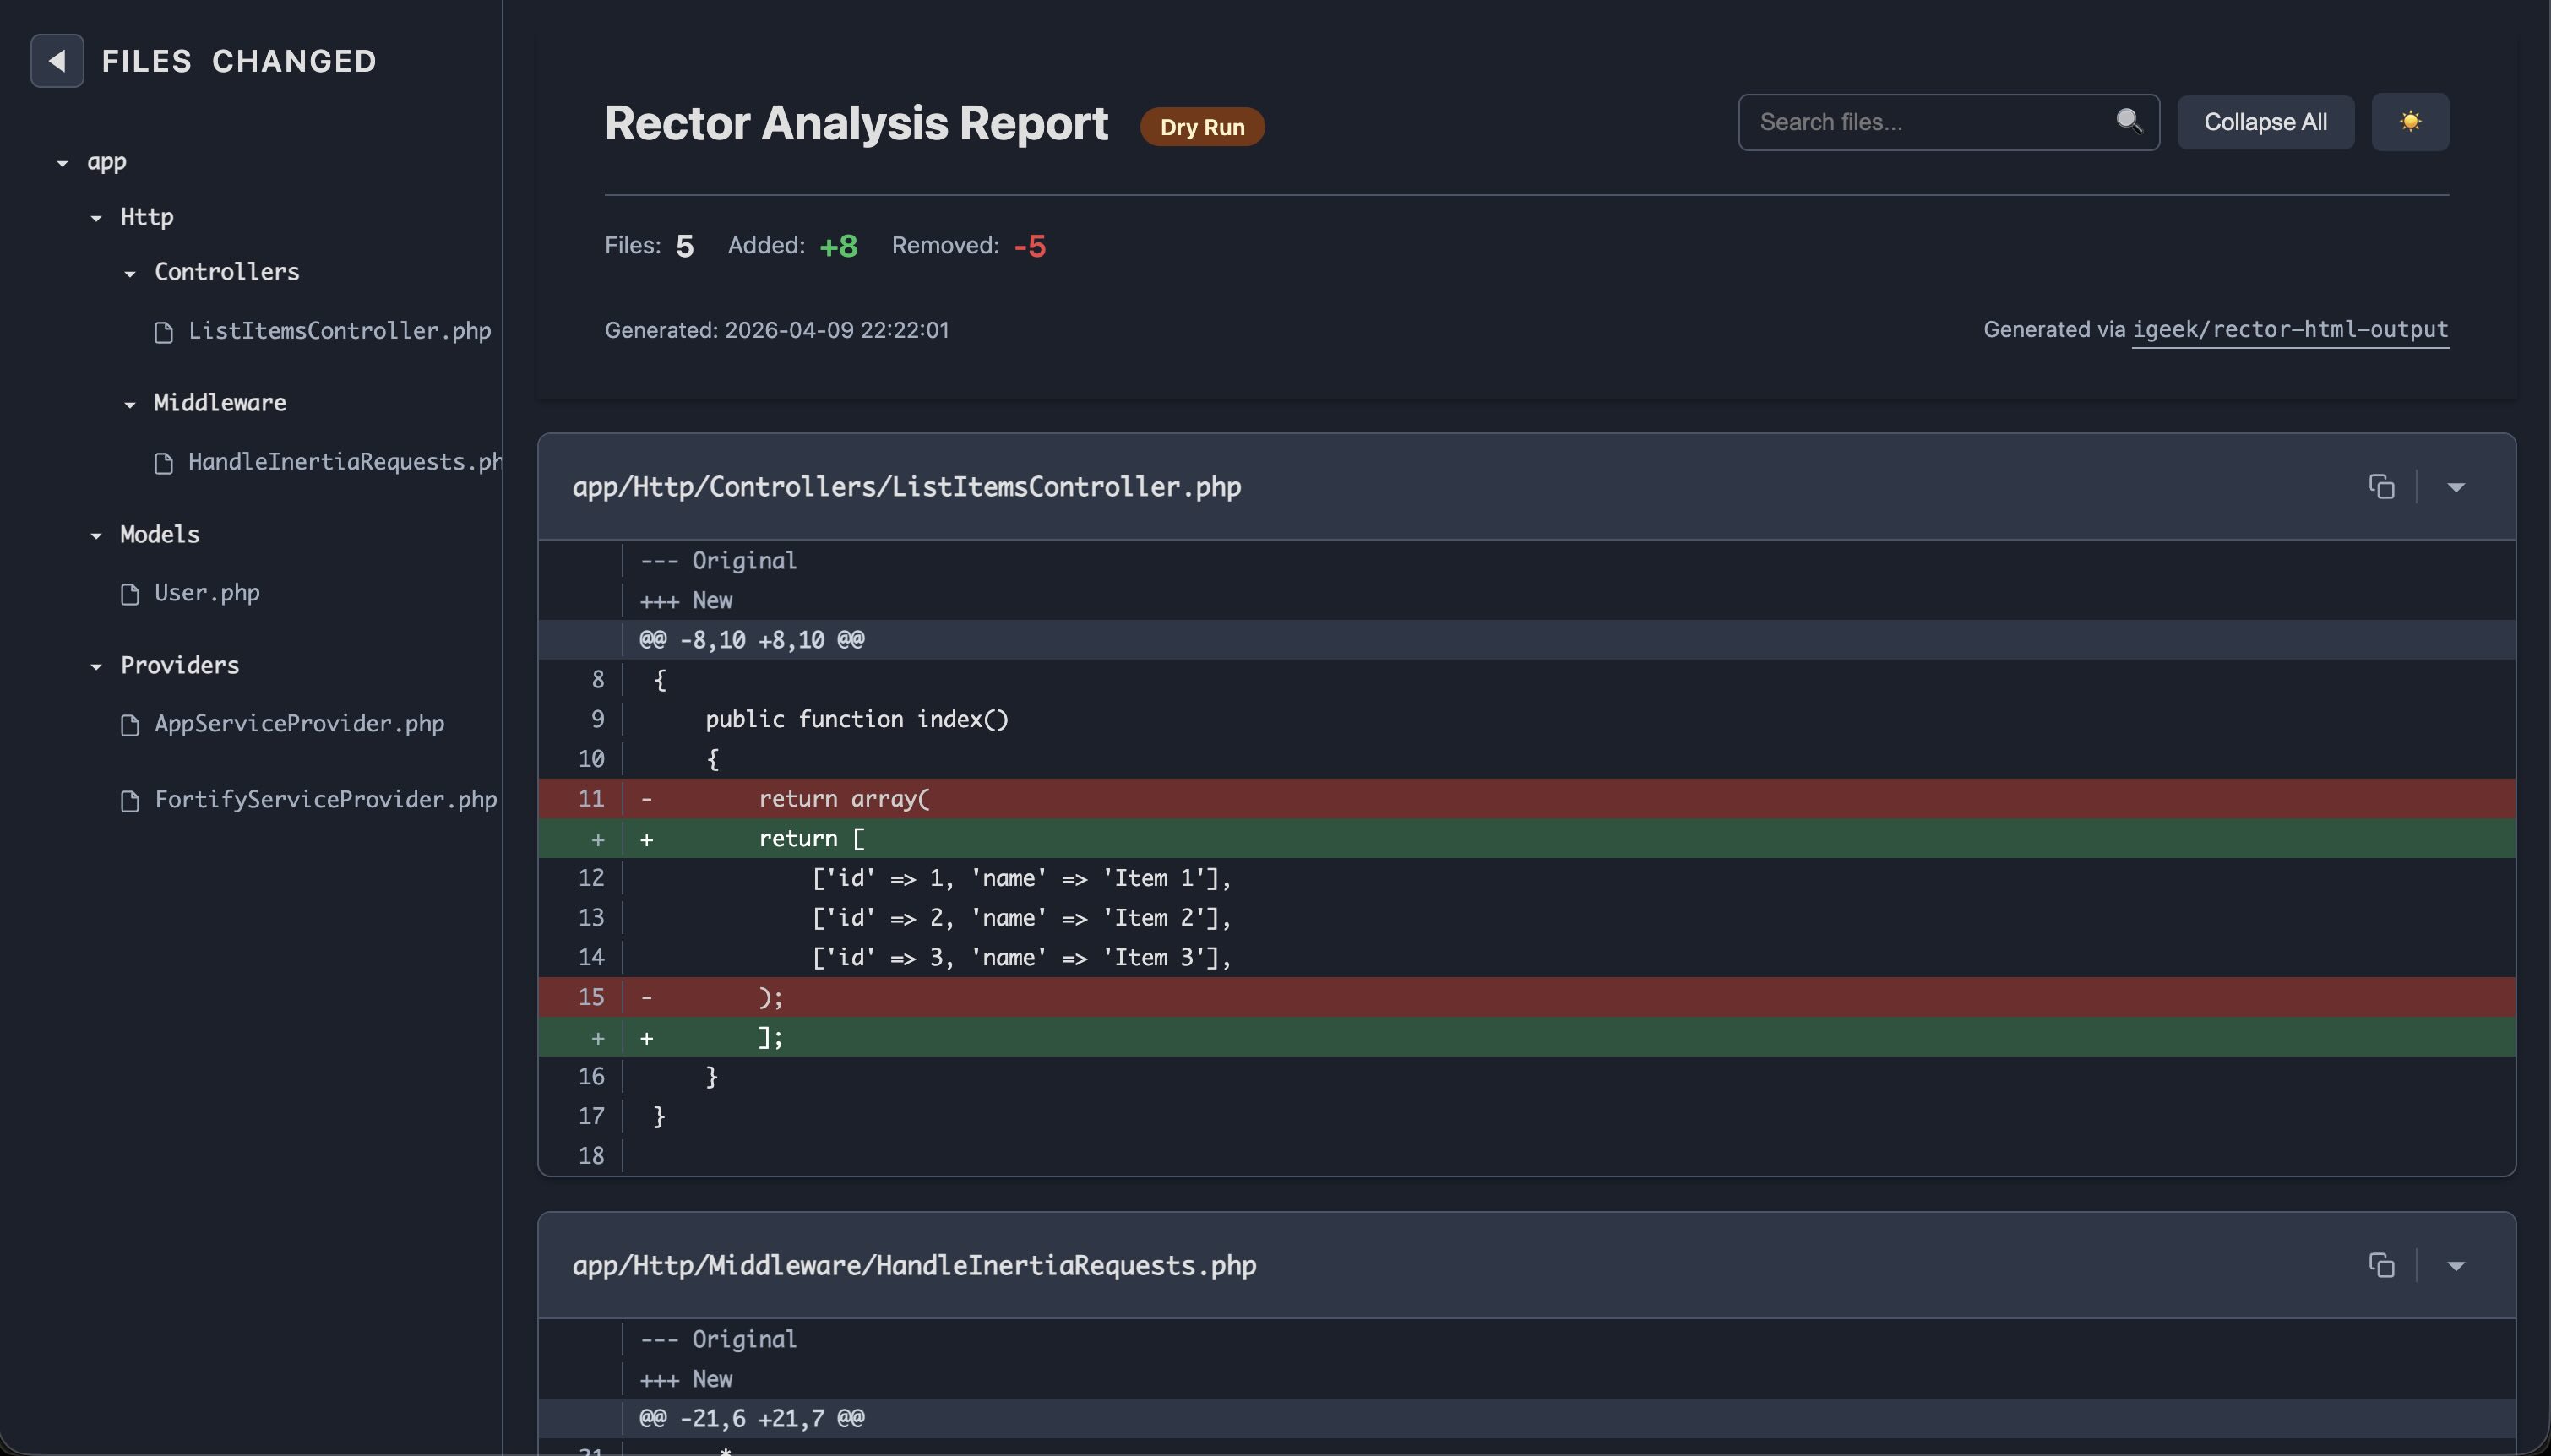Image resolution: width=2551 pixels, height=1456 pixels.
Task: Follow the igeek/rector-html-output link
Action: click(x=2289, y=329)
